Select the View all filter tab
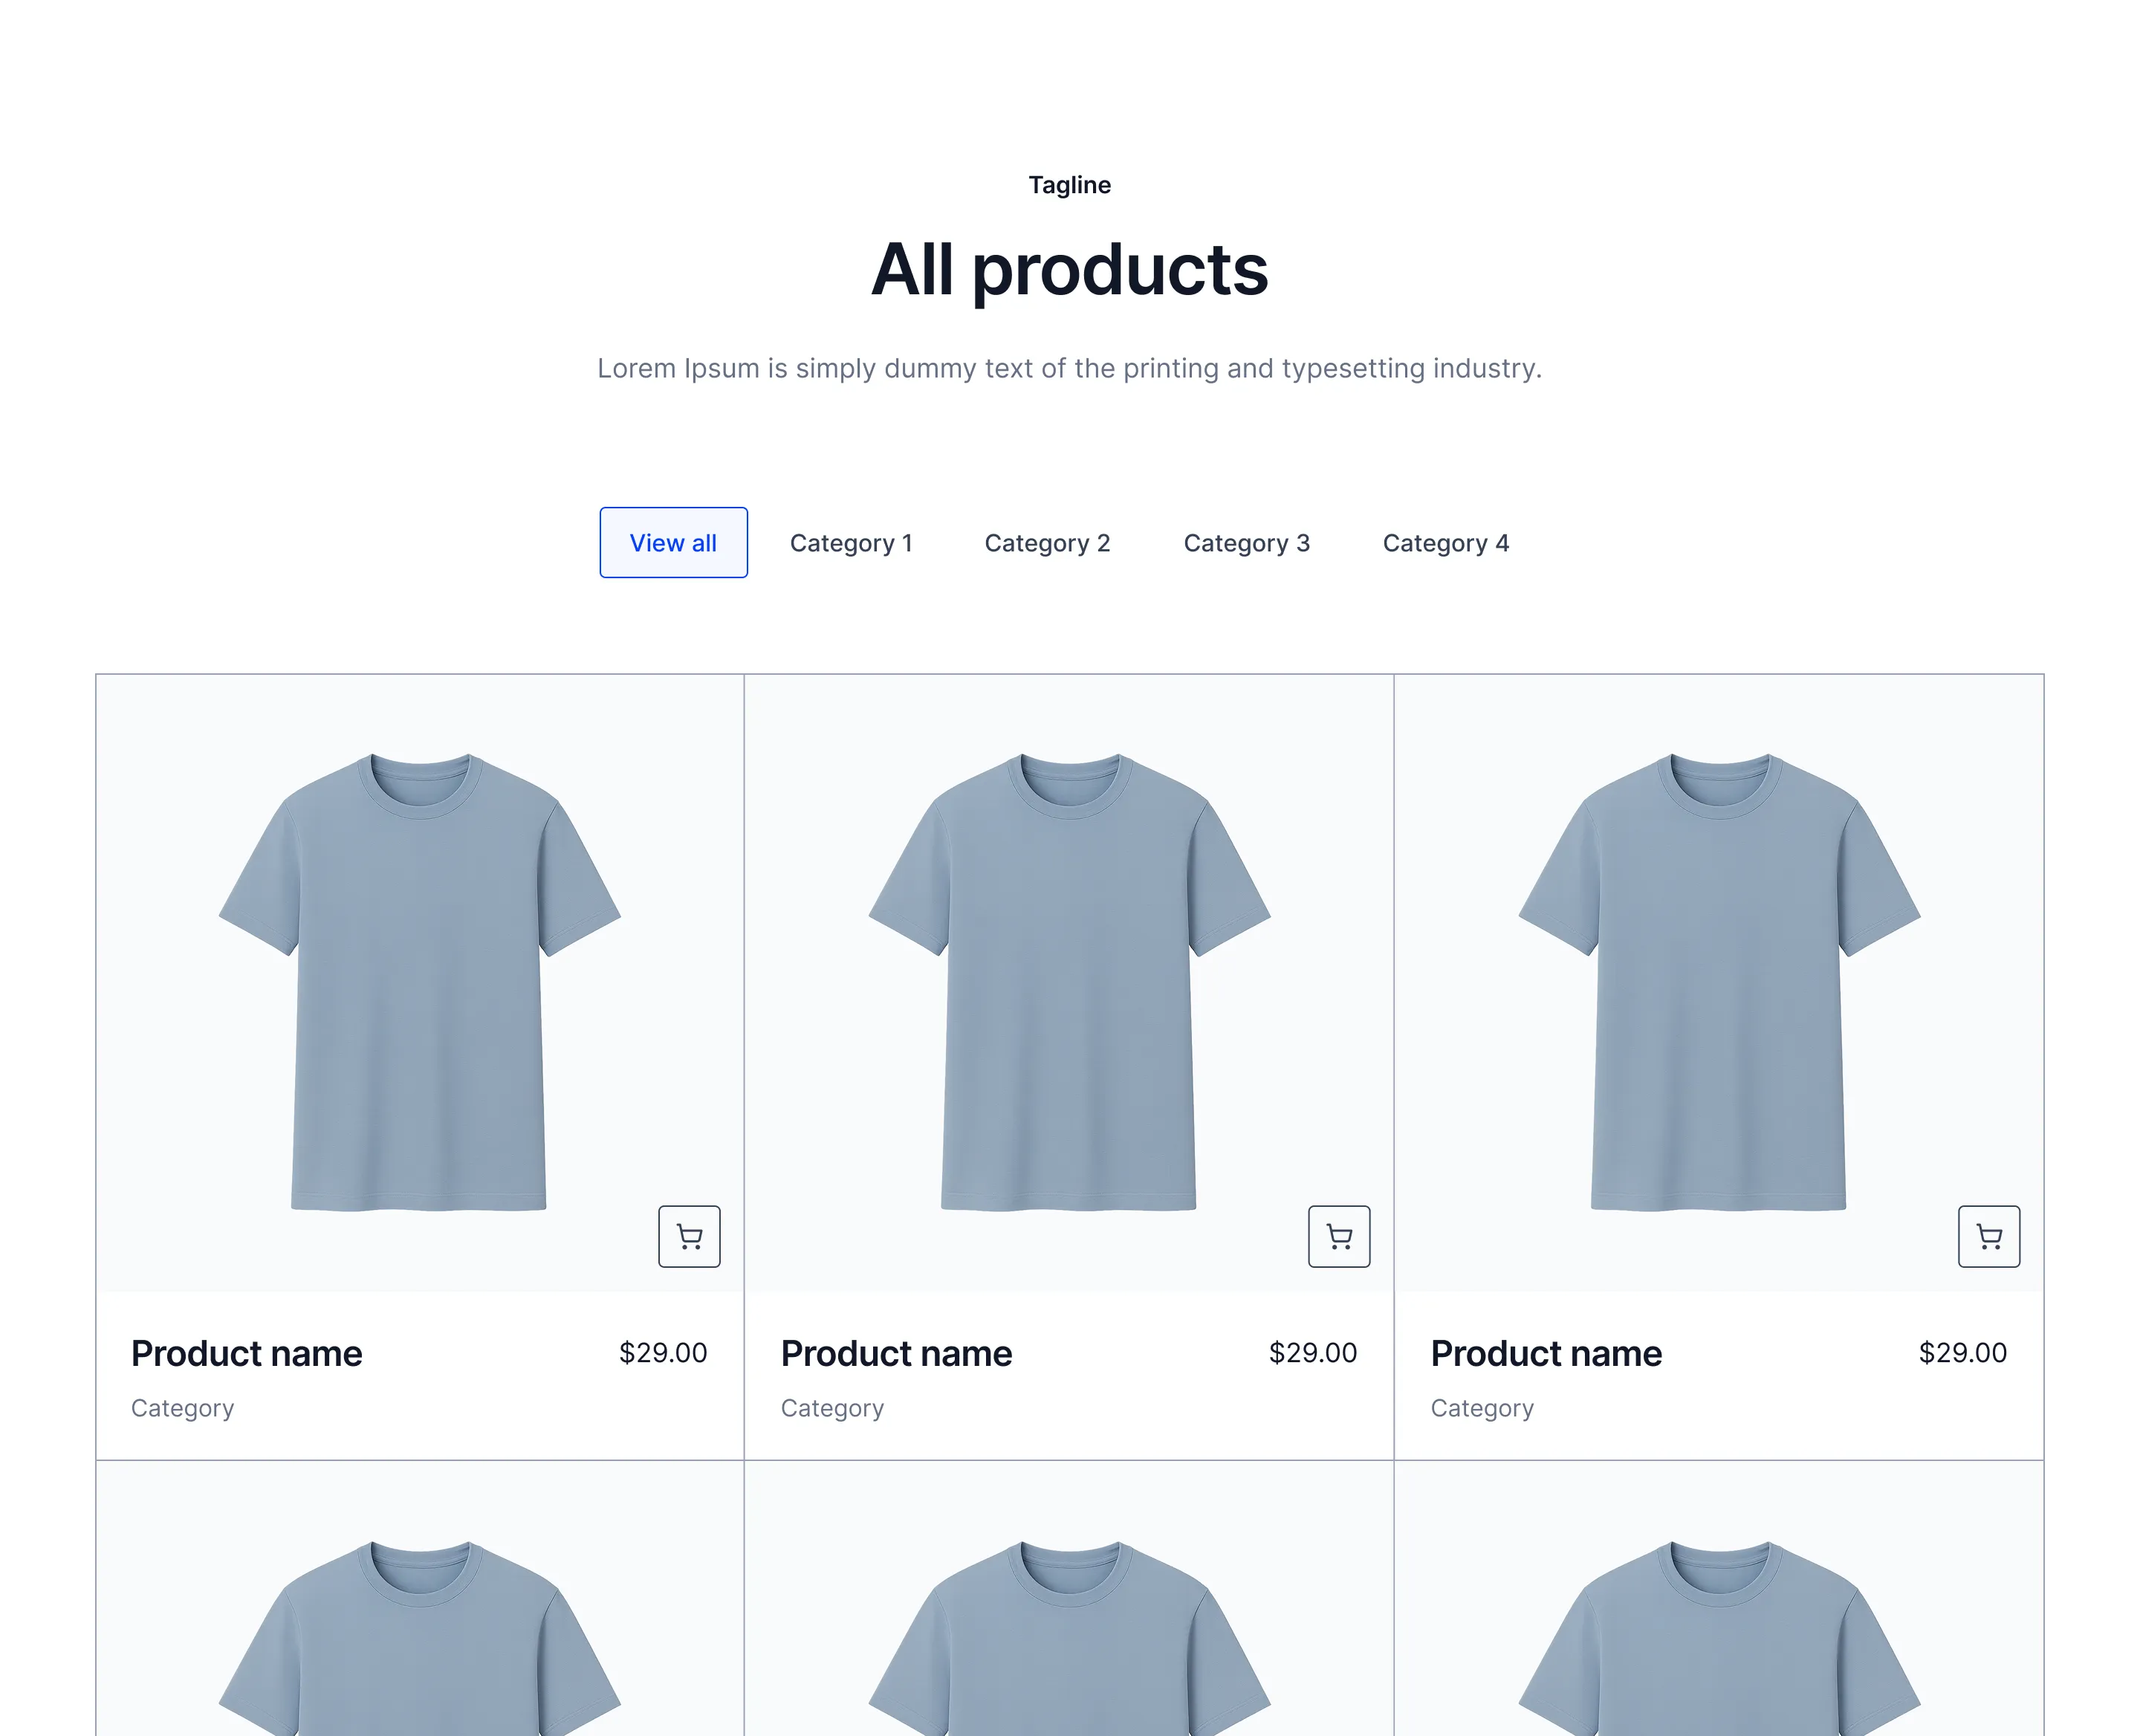The image size is (2140, 1736). 673,542
